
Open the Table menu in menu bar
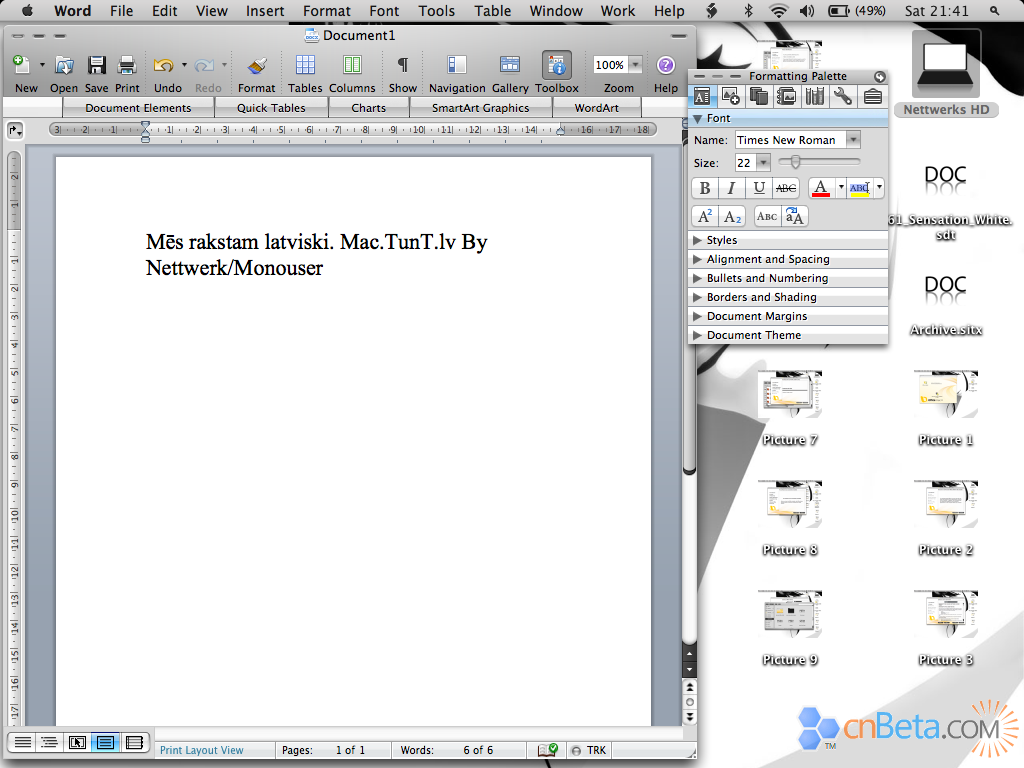492,11
